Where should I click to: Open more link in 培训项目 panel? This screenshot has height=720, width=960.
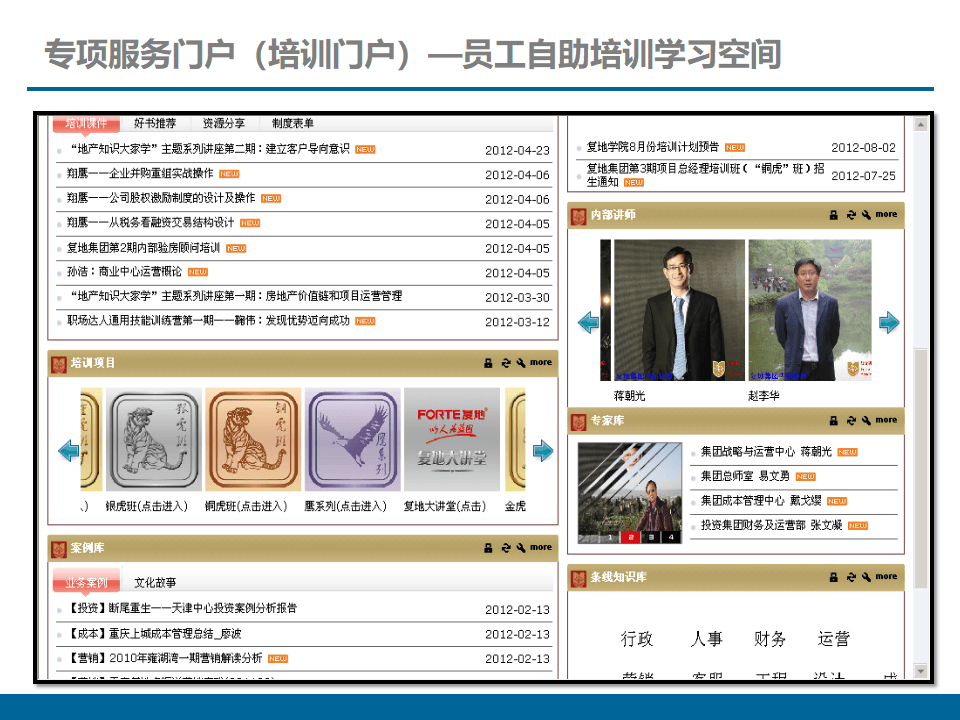click(541, 362)
